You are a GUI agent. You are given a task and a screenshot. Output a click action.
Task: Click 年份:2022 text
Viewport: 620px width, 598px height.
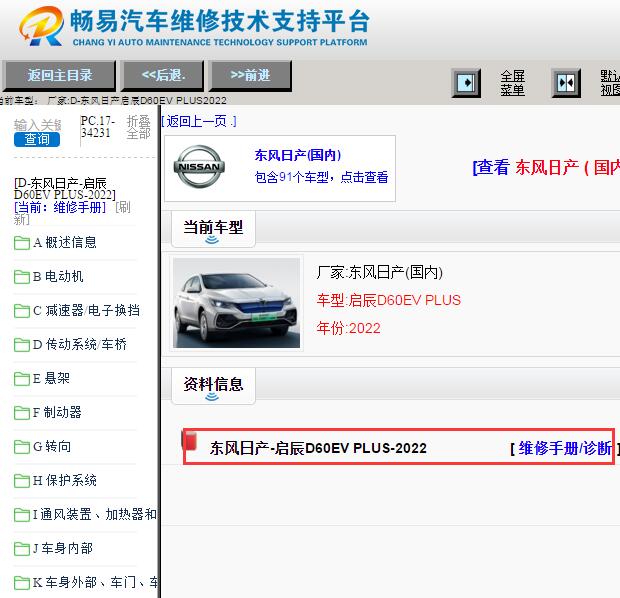348,328
